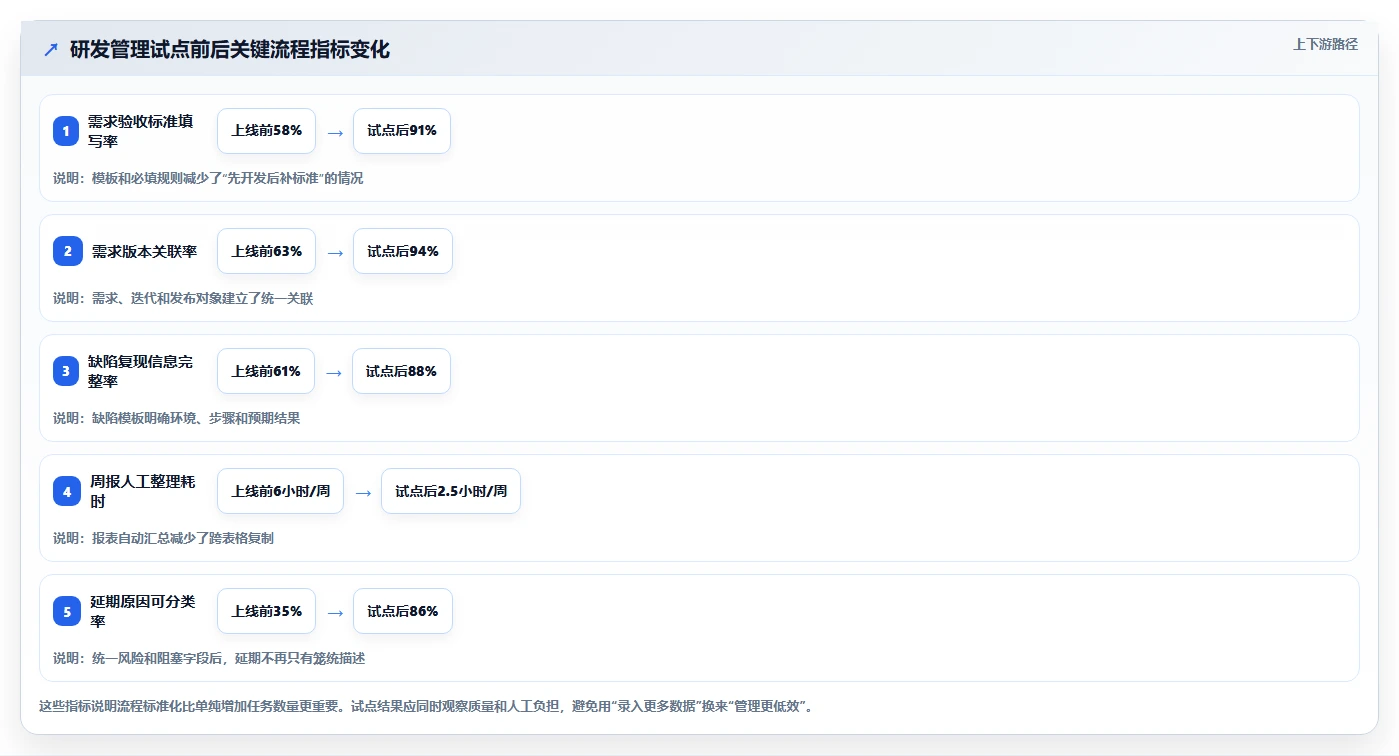Click the summary paragraph starting 这些指标说明
Viewport: 1399px width, 756px height.
click(x=428, y=706)
